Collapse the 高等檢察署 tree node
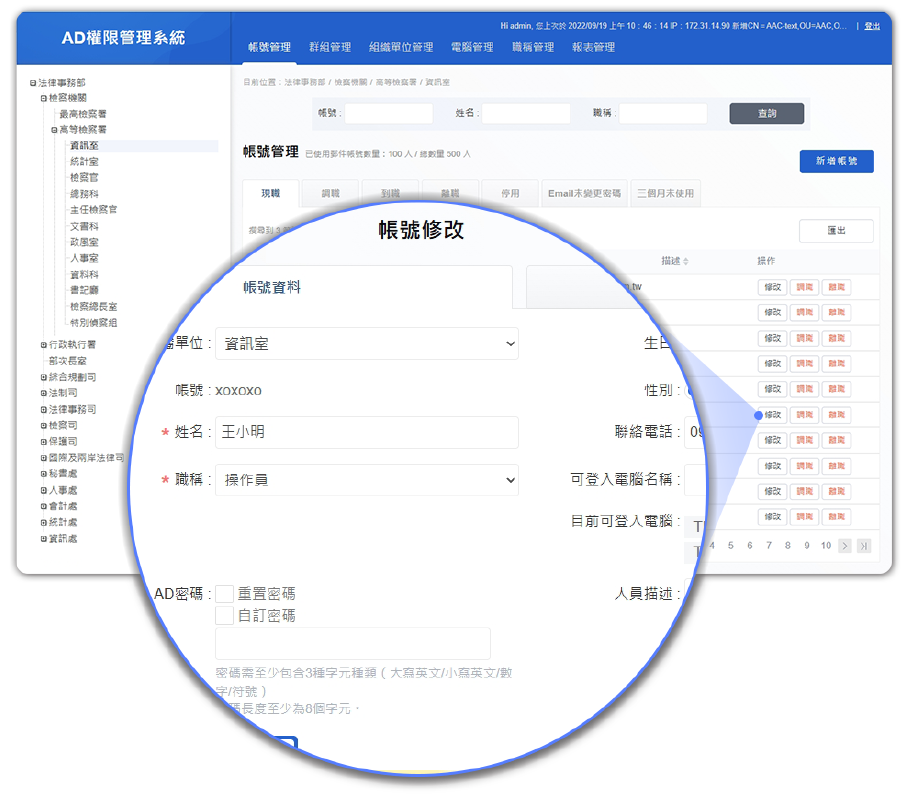Screen dimensions: 901x800 tap(55, 130)
